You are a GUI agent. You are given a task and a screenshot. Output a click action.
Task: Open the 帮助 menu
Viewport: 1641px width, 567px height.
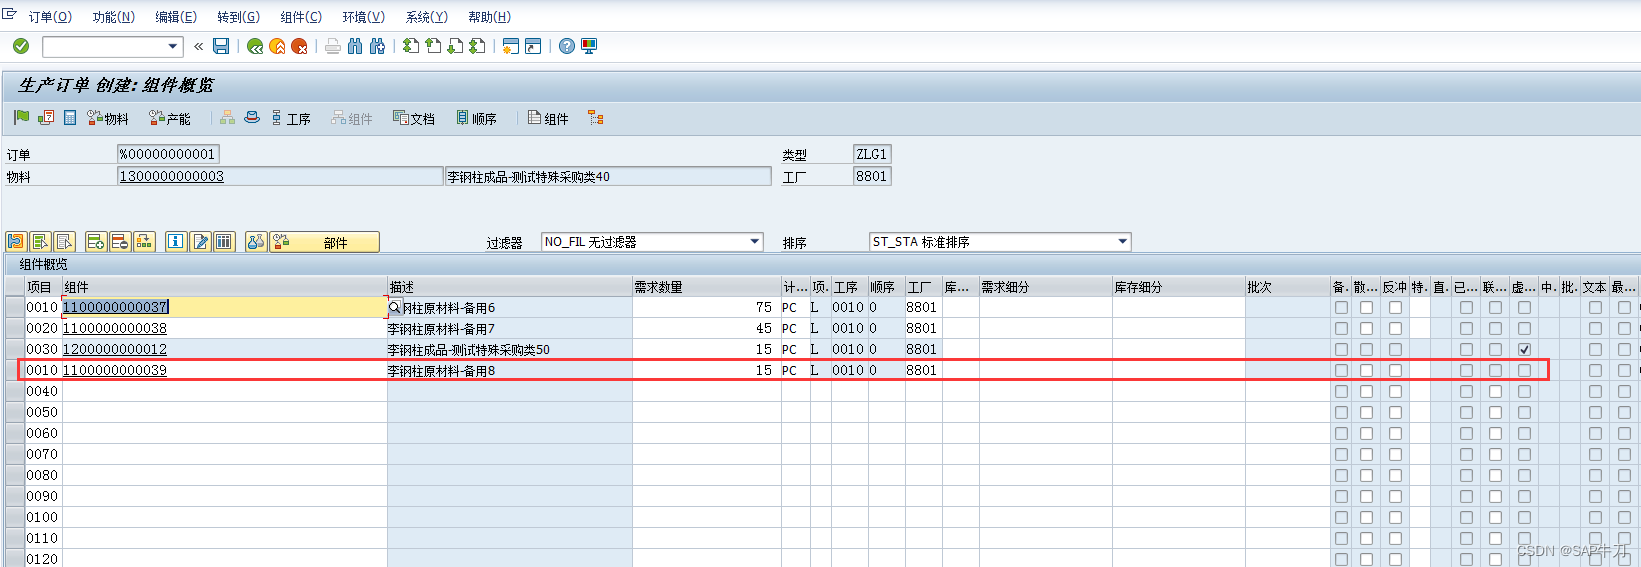[489, 17]
